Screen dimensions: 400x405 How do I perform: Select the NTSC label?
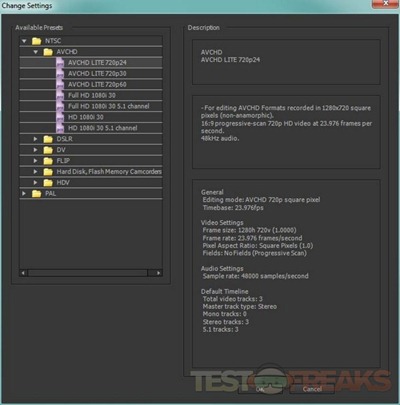pos(53,41)
